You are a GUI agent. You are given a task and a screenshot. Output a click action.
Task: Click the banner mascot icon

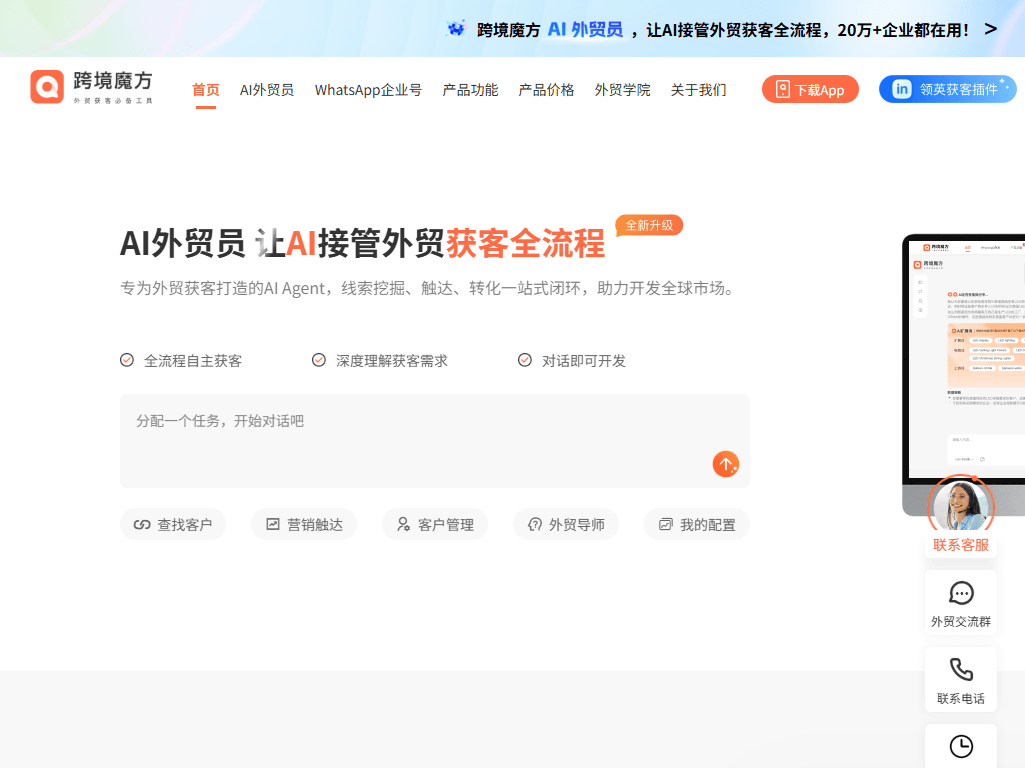click(x=456, y=29)
